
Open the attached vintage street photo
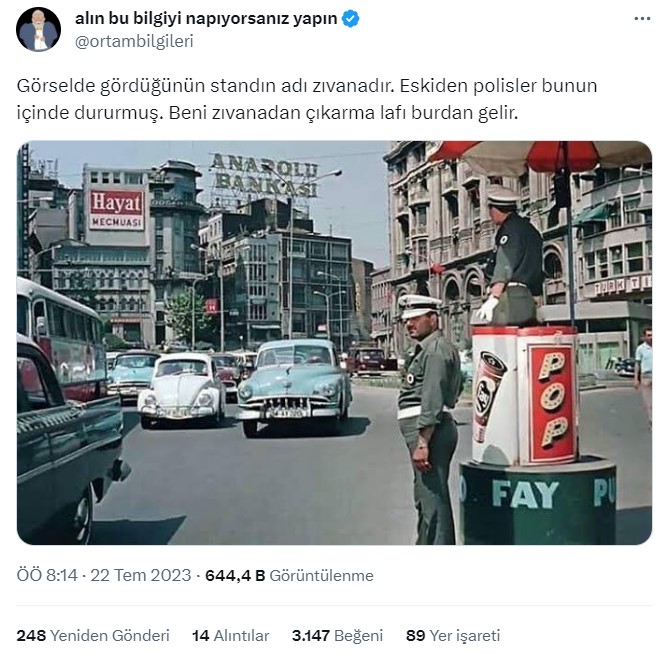334,343
